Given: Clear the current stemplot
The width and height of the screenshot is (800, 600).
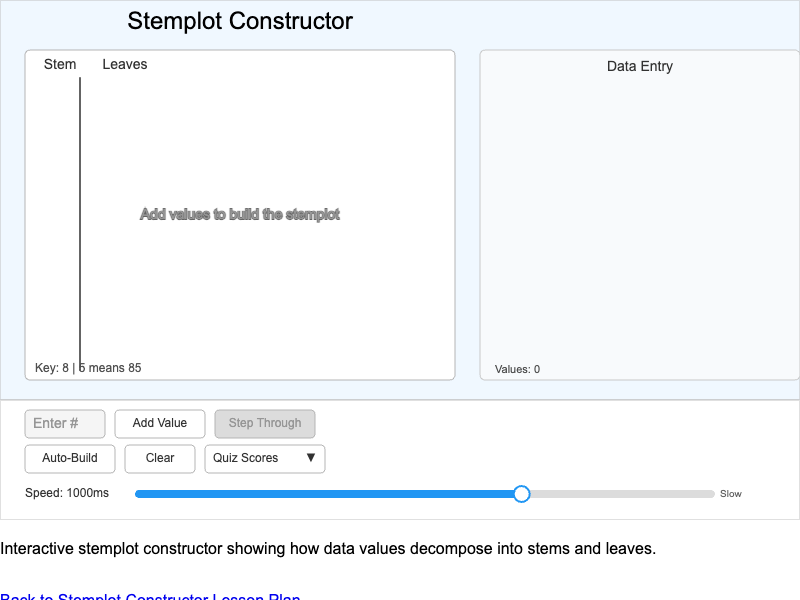Looking at the screenshot, I should (159, 459).
